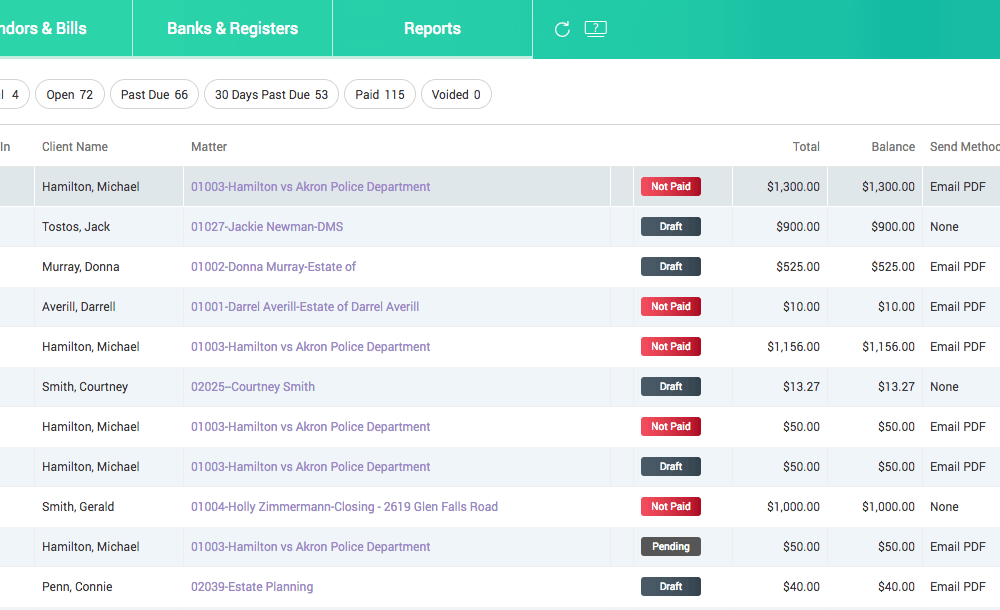The height and width of the screenshot is (610, 1000).
Task: Open matter 02025--Courtney Smith
Action: (x=253, y=387)
